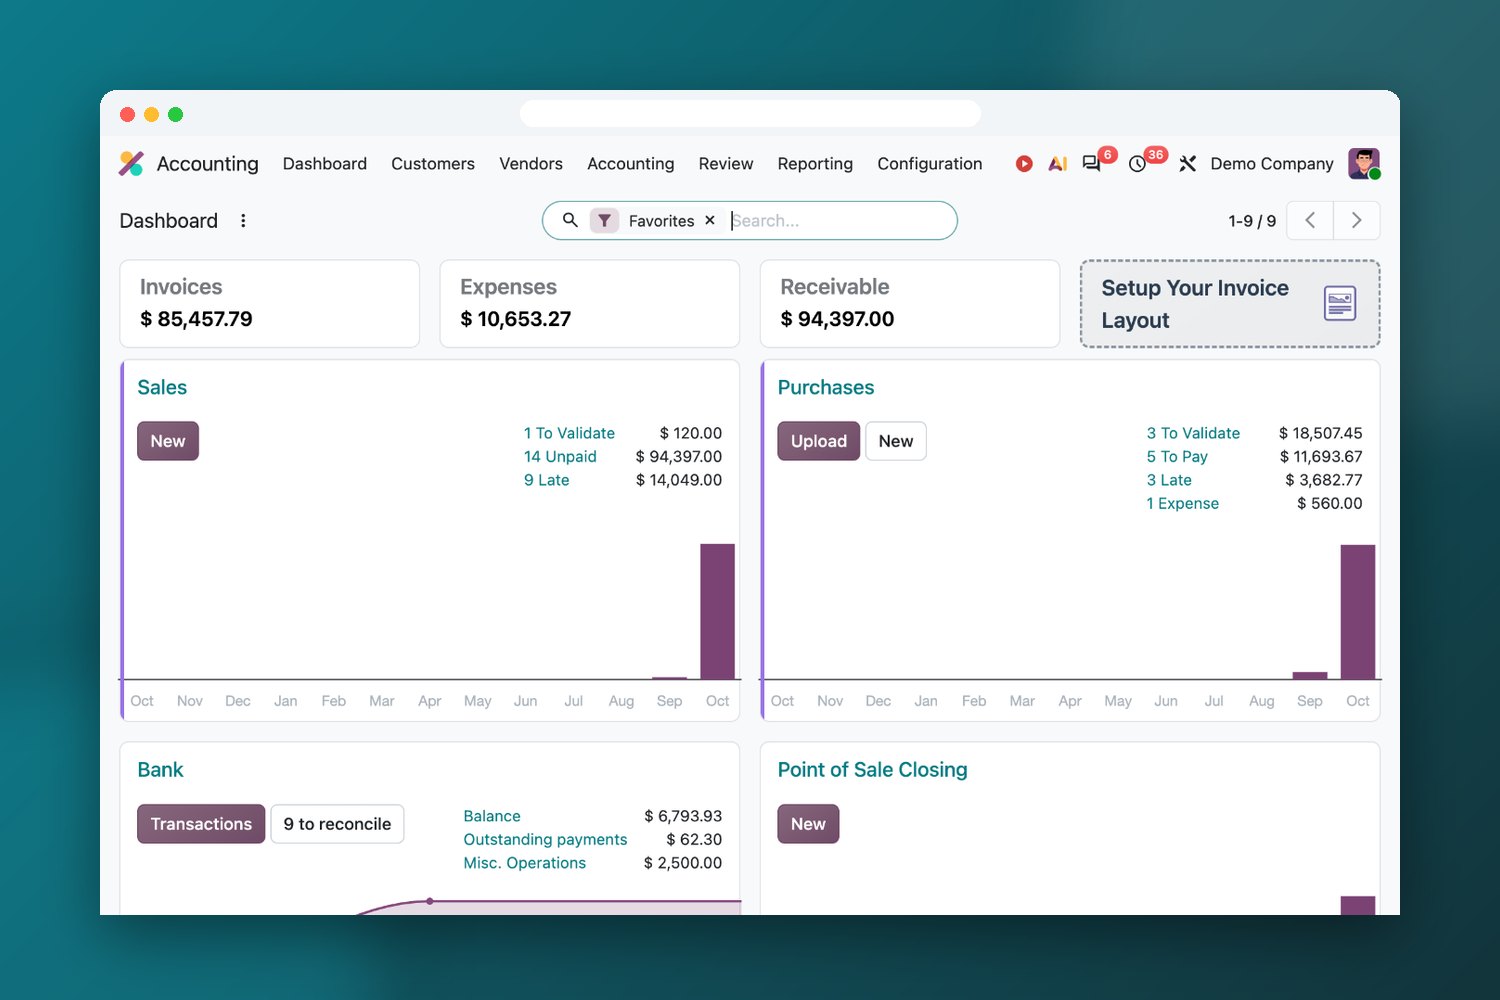Viewport: 1500px width, 1000px height.
Task: Click the browser address bar
Action: click(750, 113)
